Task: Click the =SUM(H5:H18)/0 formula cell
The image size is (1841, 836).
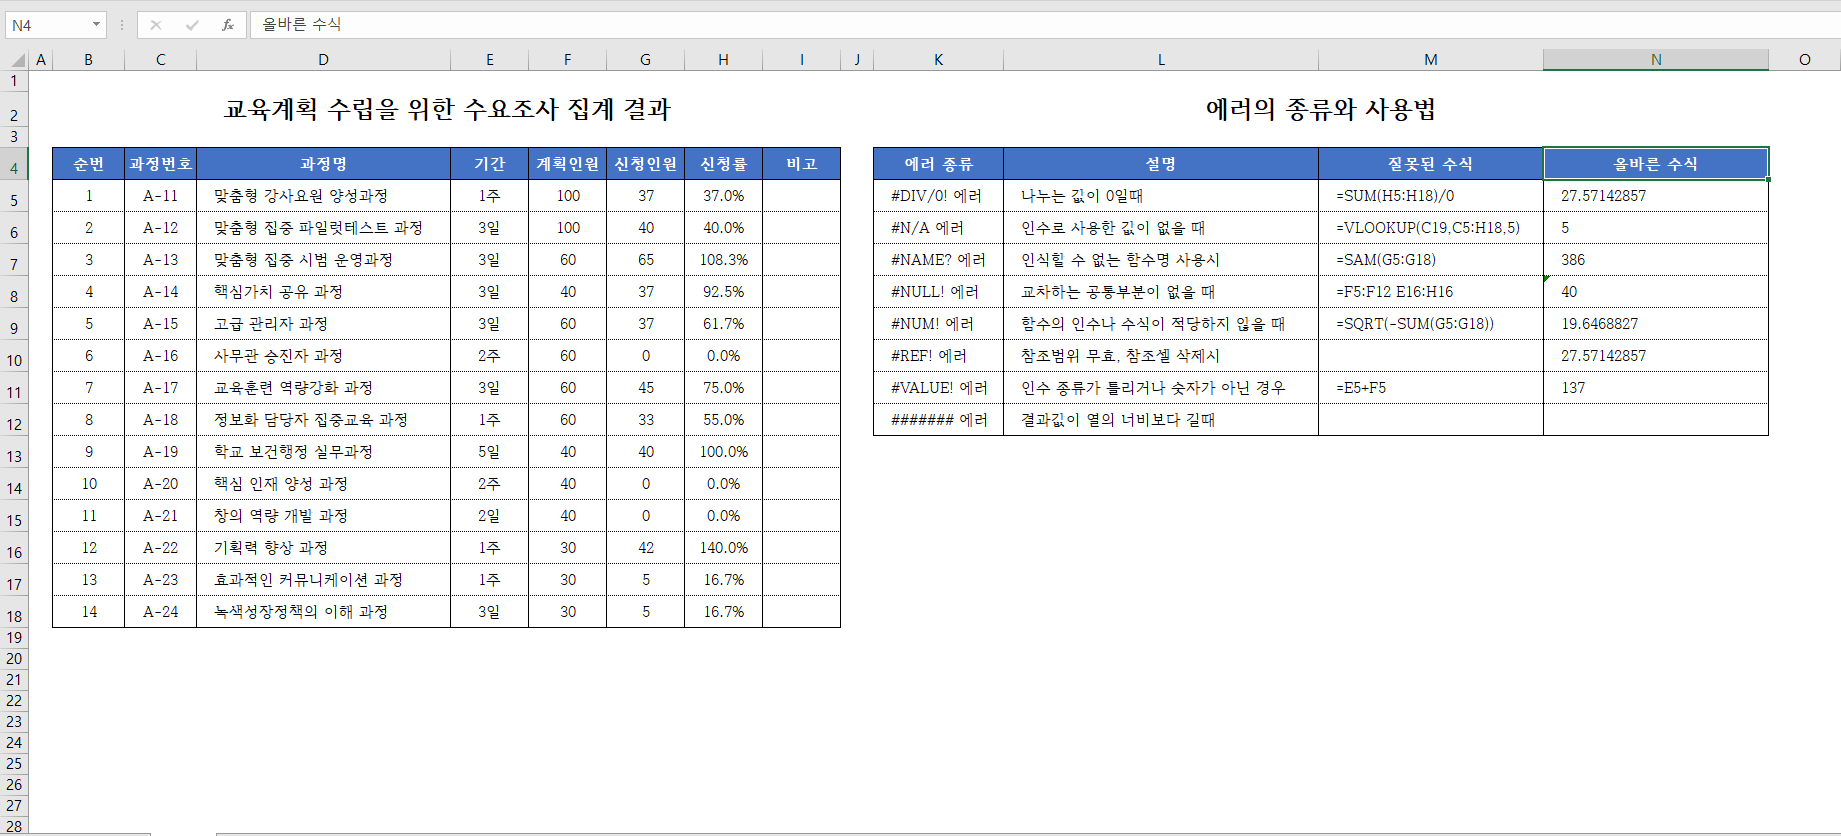Action: [x=1431, y=196]
